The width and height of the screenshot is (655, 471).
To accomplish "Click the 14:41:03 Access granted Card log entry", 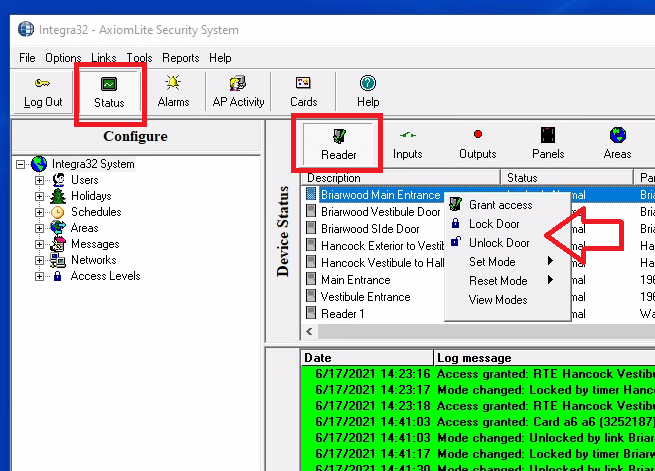I will coord(478,422).
